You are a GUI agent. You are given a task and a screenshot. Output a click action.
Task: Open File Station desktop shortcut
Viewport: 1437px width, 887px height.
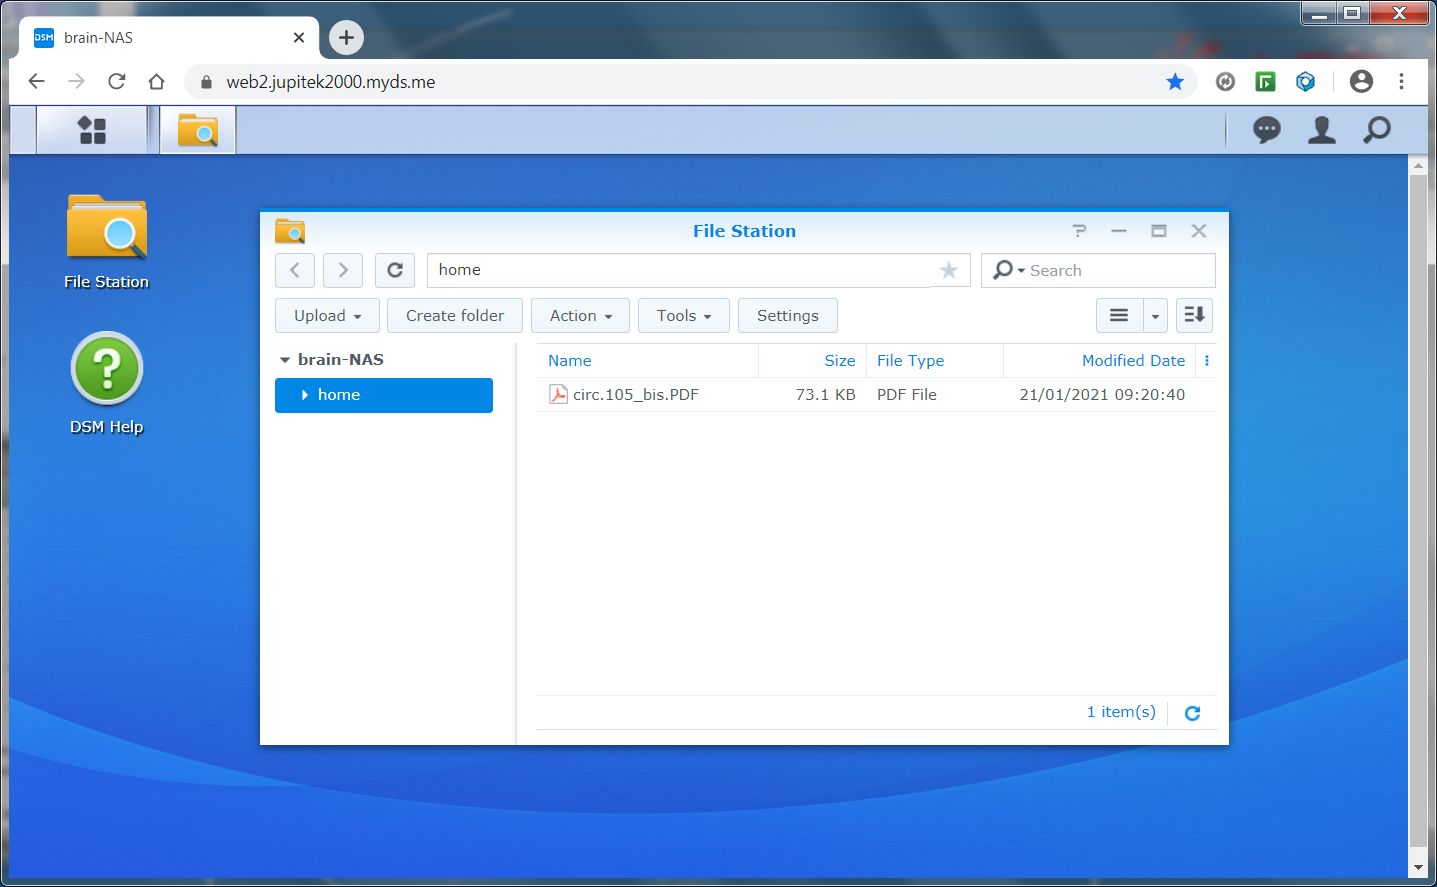107,243
